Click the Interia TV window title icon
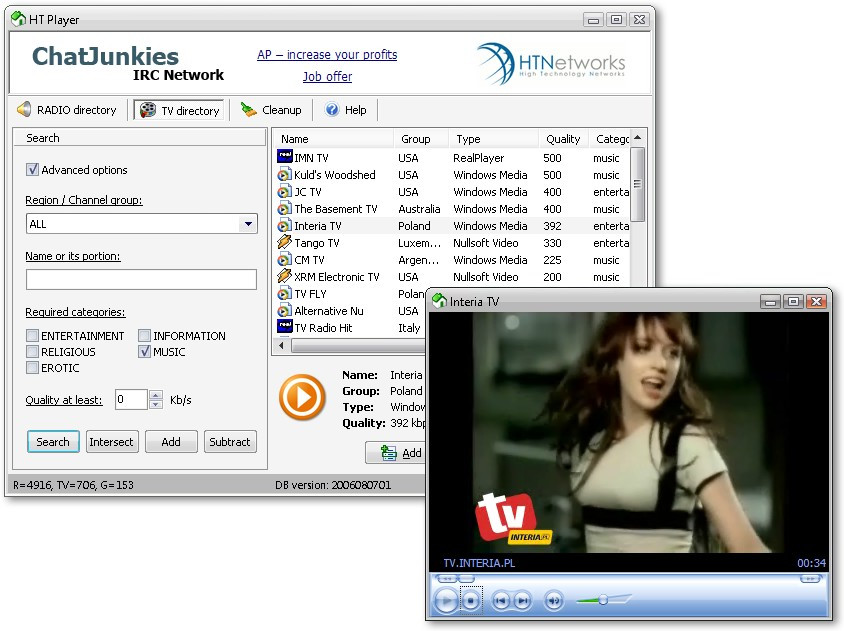This screenshot has height=631, width=844. pyautogui.click(x=440, y=300)
